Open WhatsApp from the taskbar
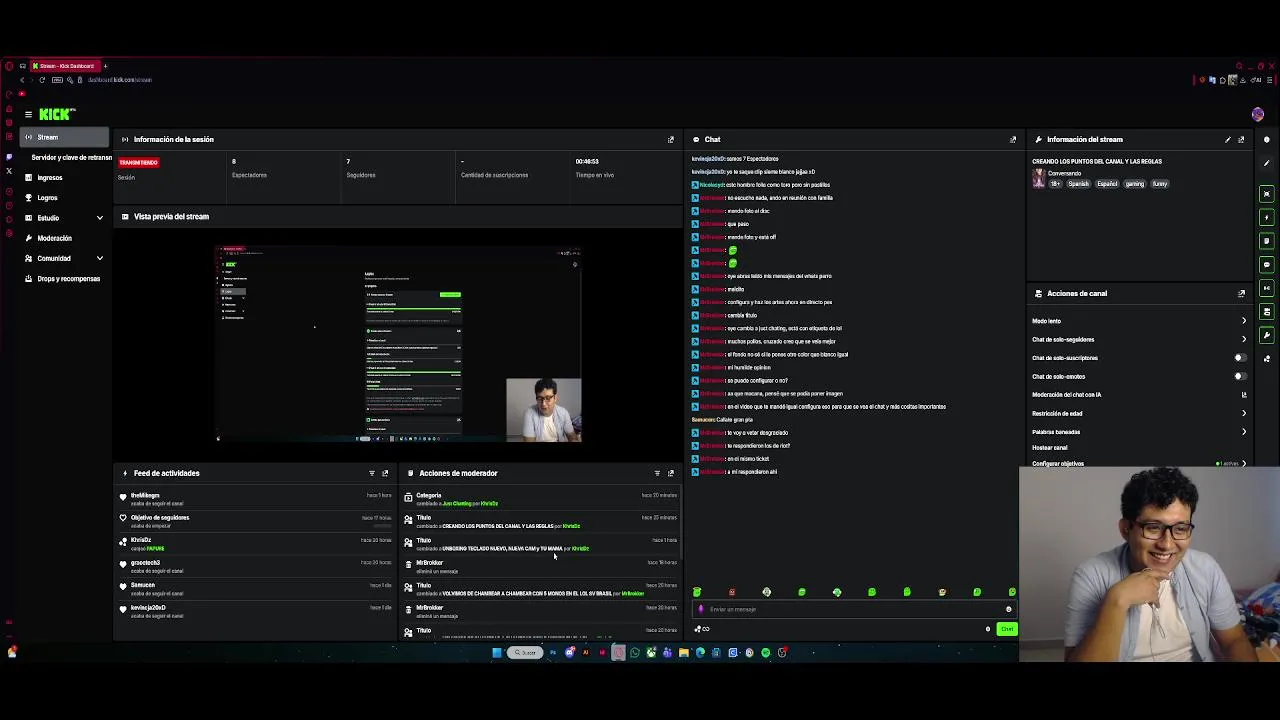Screen dimensions: 1280x720 (x=634, y=653)
